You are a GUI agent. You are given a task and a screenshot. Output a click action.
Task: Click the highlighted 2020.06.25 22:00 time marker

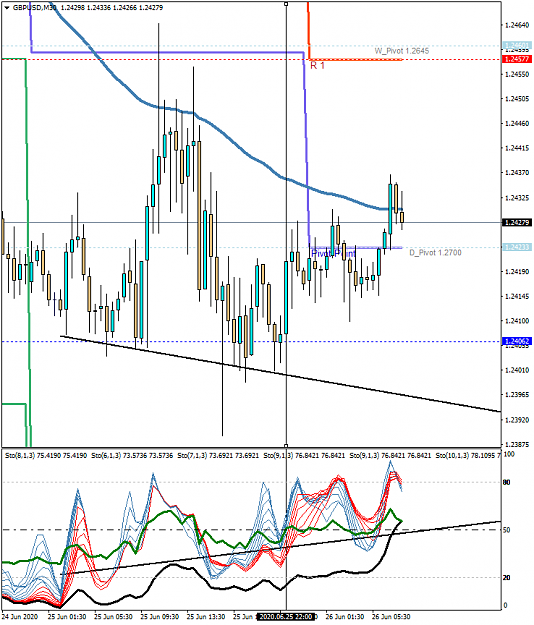[x=286, y=617]
